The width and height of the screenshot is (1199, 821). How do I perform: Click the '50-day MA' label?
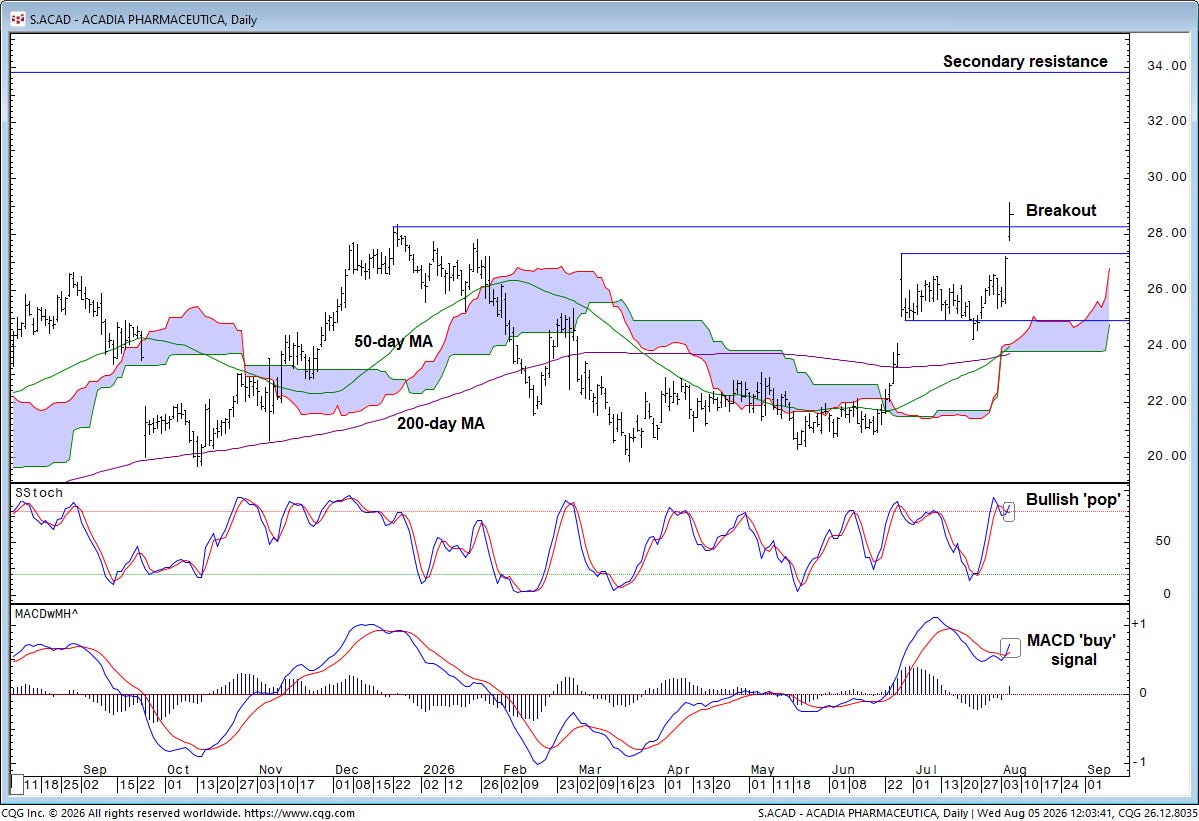coord(393,342)
